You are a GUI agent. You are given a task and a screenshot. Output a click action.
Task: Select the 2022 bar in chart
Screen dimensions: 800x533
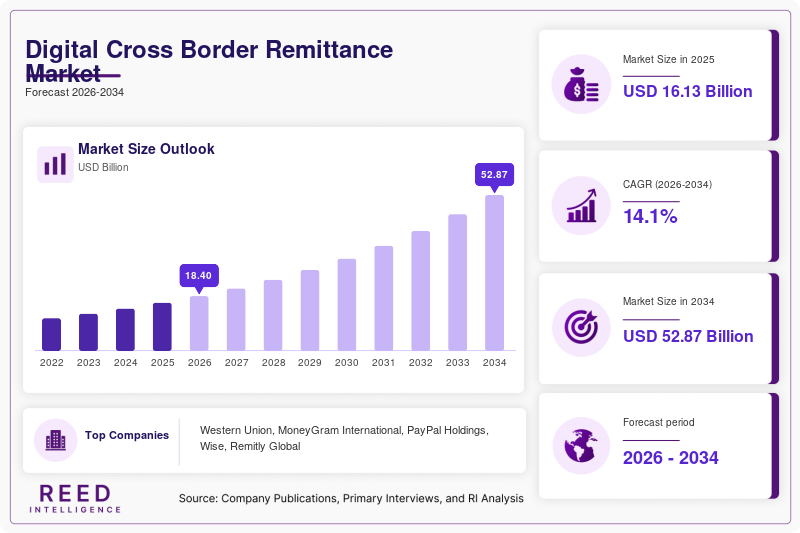tap(52, 335)
